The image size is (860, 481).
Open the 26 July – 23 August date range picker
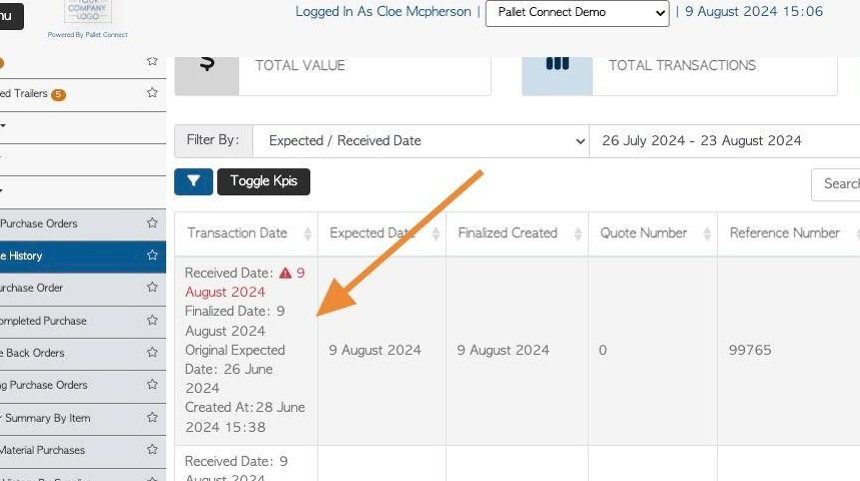point(725,141)
